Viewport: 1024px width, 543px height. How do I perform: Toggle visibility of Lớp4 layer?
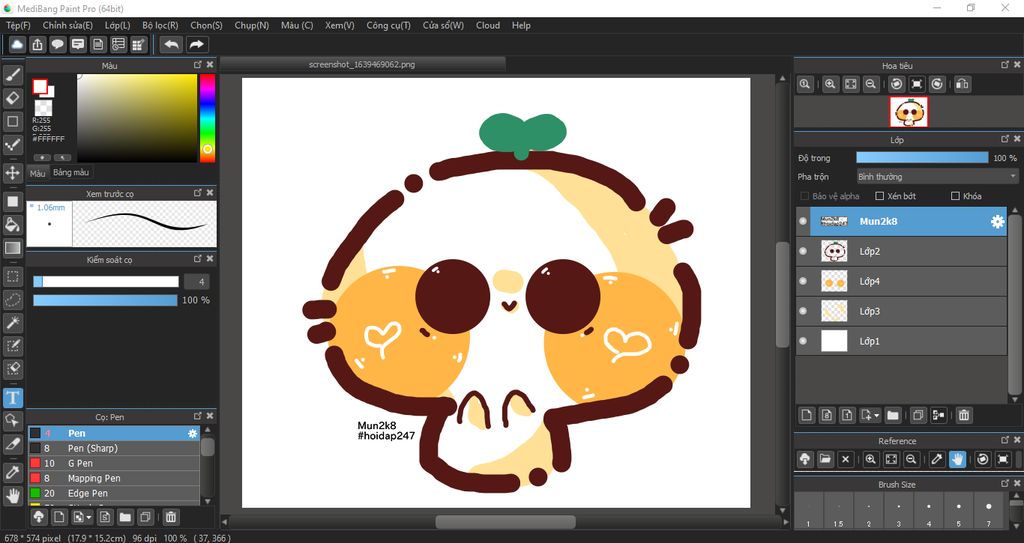point(803,281)
